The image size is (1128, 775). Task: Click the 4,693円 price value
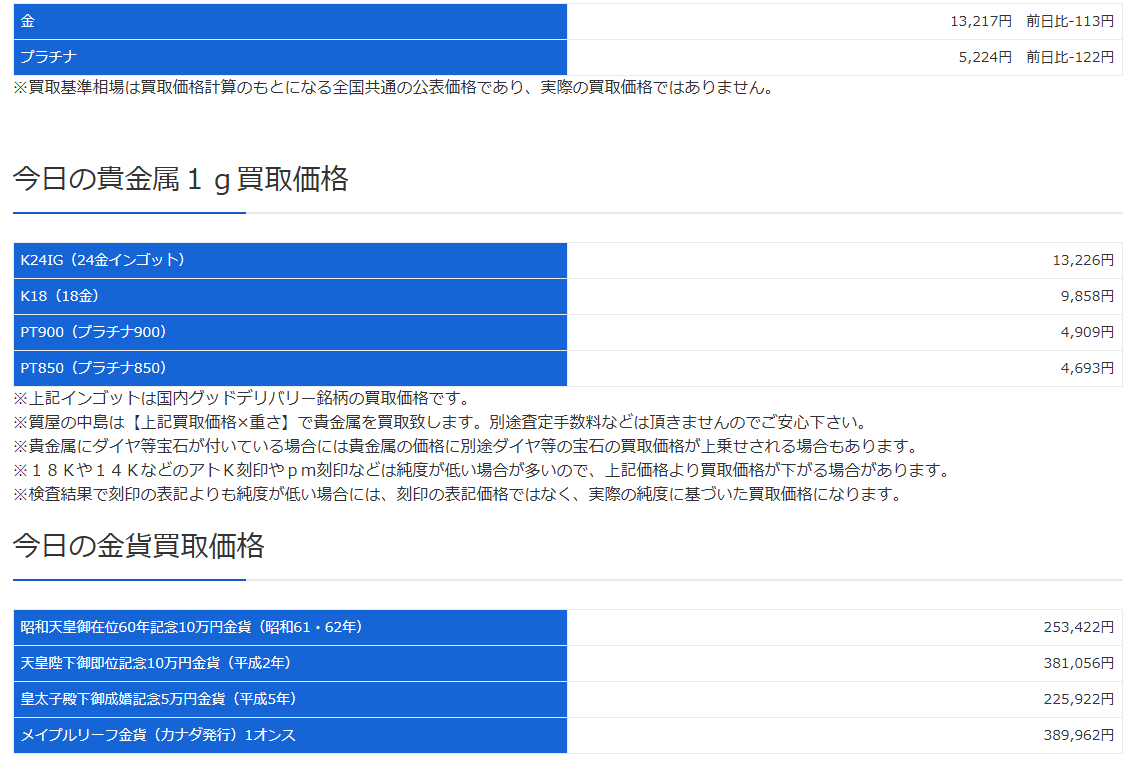[x=1087, y=368]
